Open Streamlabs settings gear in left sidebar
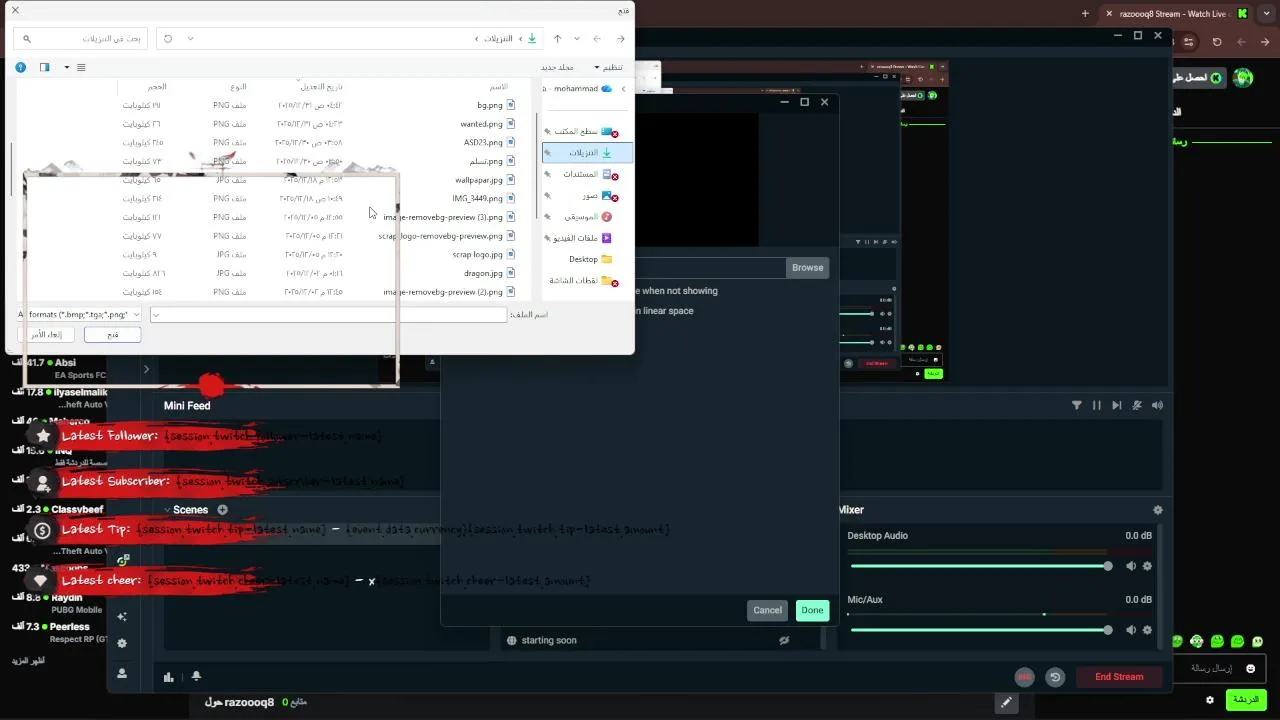The width and height of the screenshot is (1280, 720). 122,643
